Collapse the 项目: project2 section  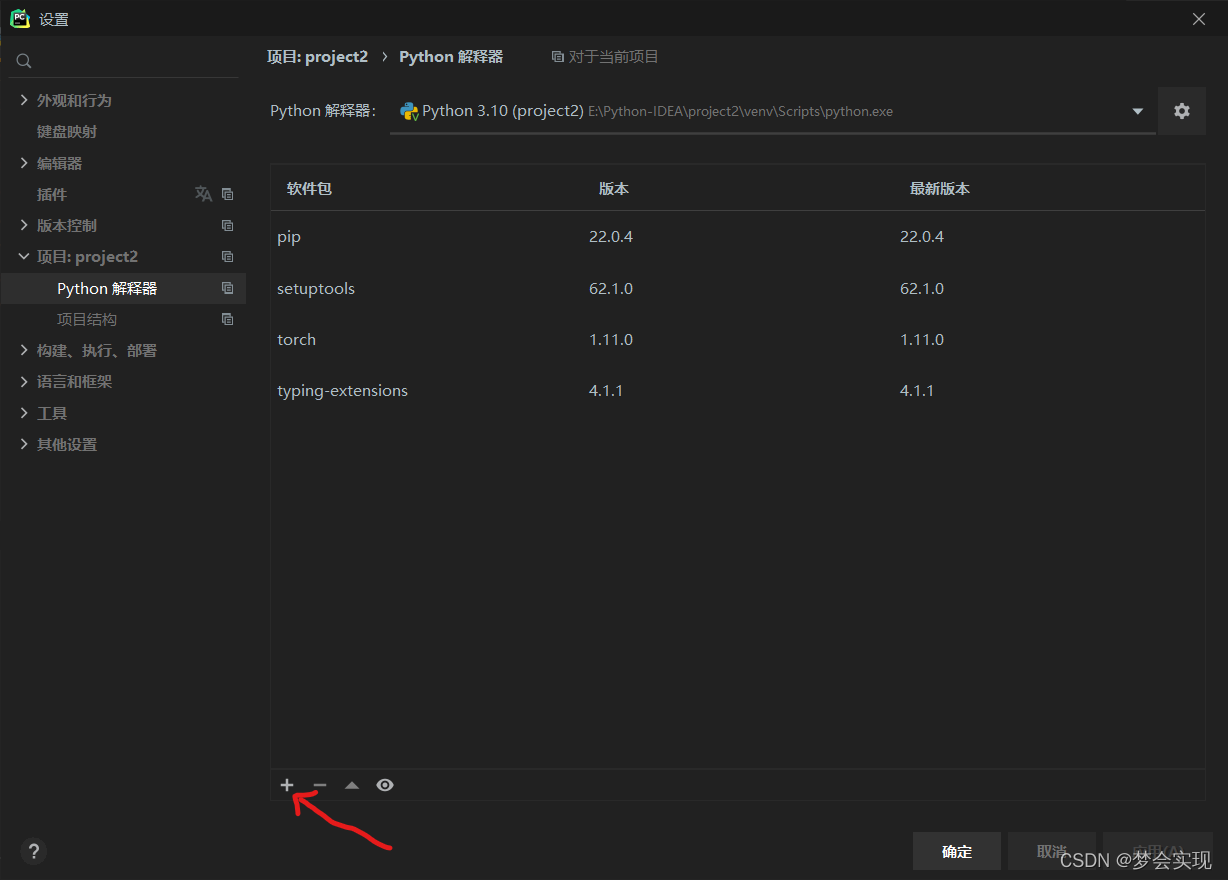point(24,257)
